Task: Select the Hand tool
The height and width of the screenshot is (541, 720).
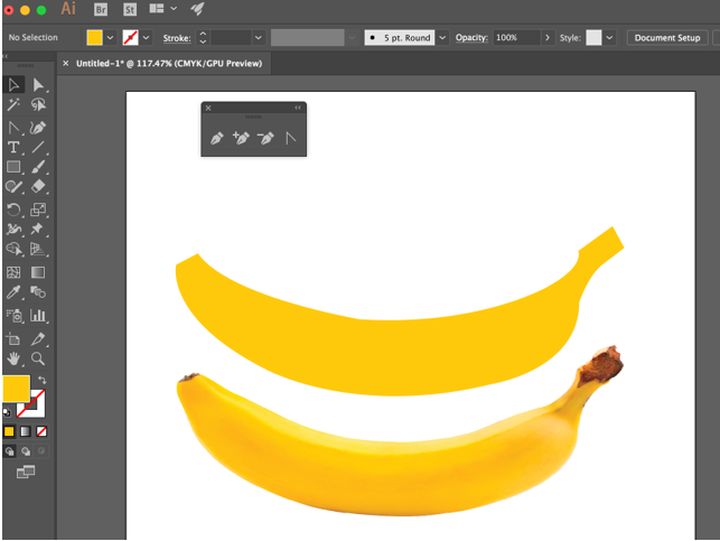Action: point(14,359)
